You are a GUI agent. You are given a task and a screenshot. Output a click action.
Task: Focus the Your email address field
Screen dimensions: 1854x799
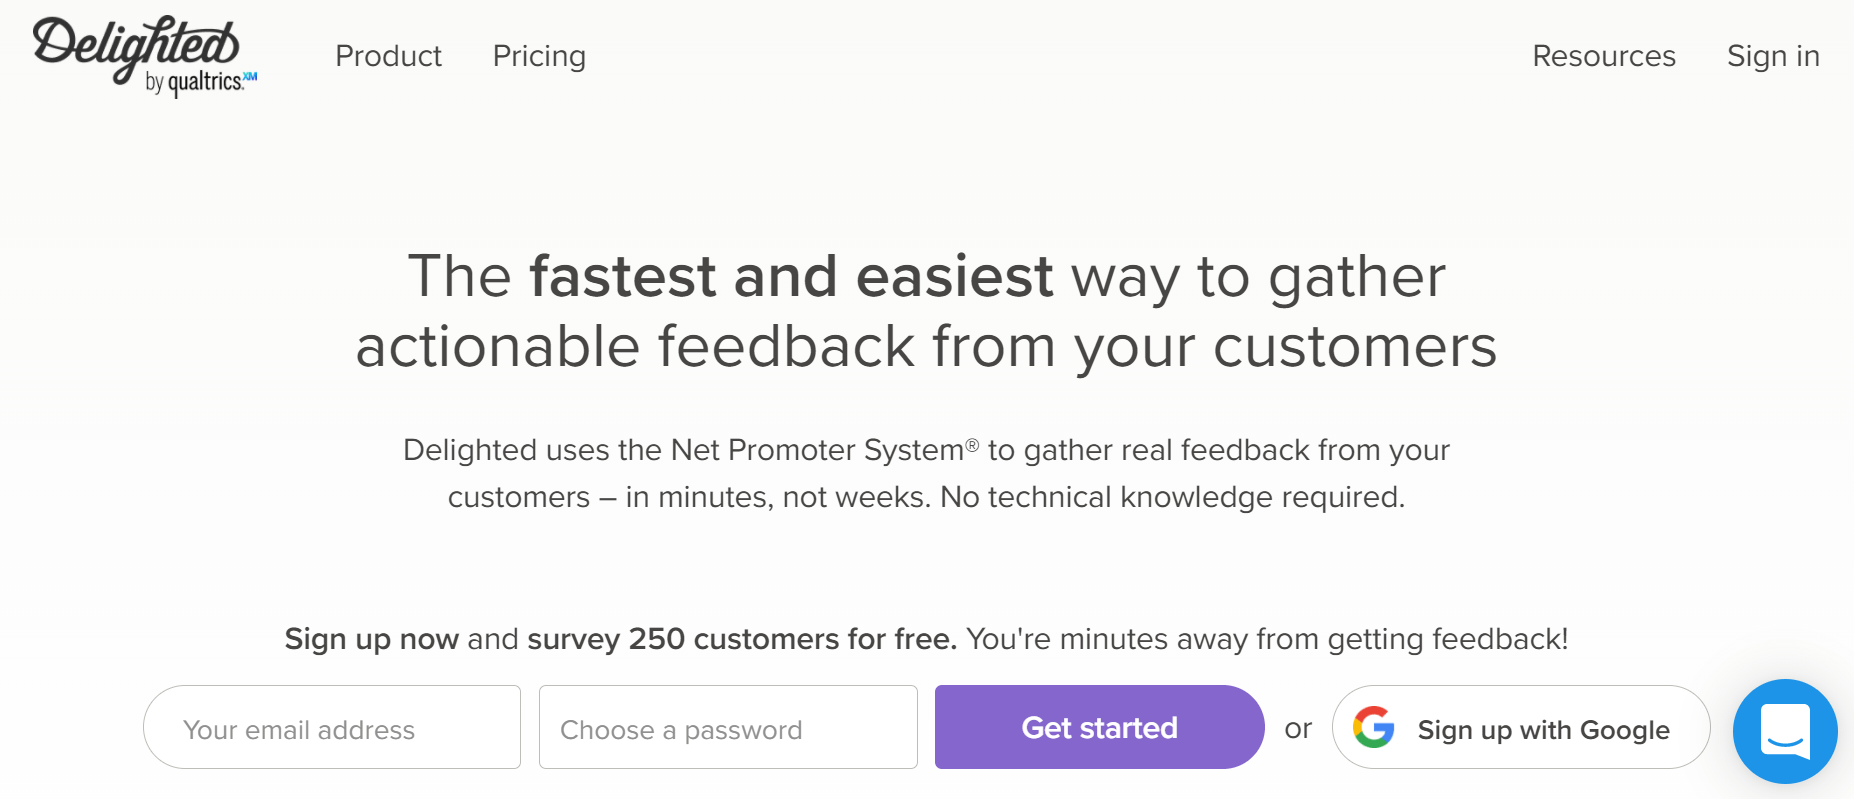point(332,728)
